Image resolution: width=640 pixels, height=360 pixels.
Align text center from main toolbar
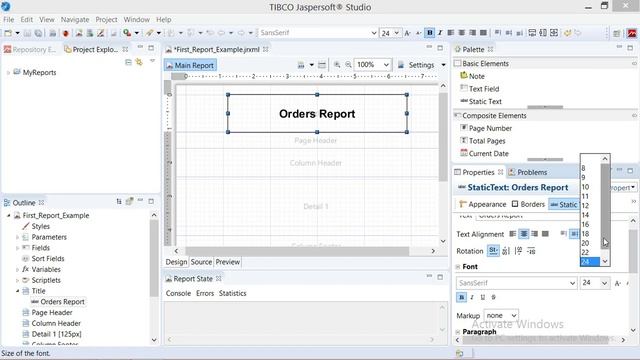tap(462, 33)
